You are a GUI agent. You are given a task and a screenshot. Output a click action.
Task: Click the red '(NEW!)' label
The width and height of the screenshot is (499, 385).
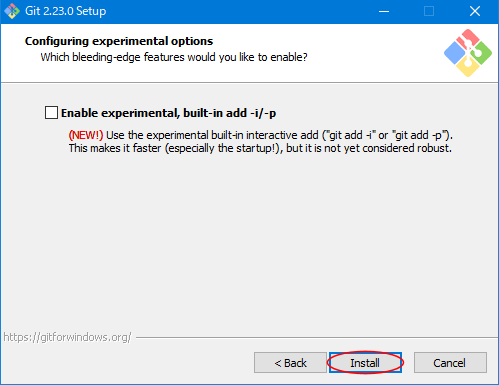(x=86, y=135)
